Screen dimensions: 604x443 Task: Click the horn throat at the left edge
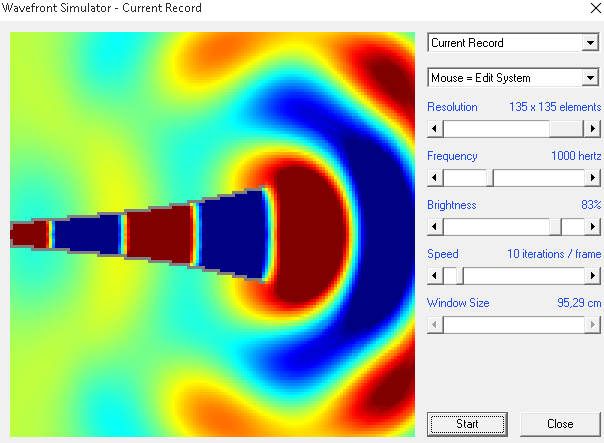click(13, 234)
